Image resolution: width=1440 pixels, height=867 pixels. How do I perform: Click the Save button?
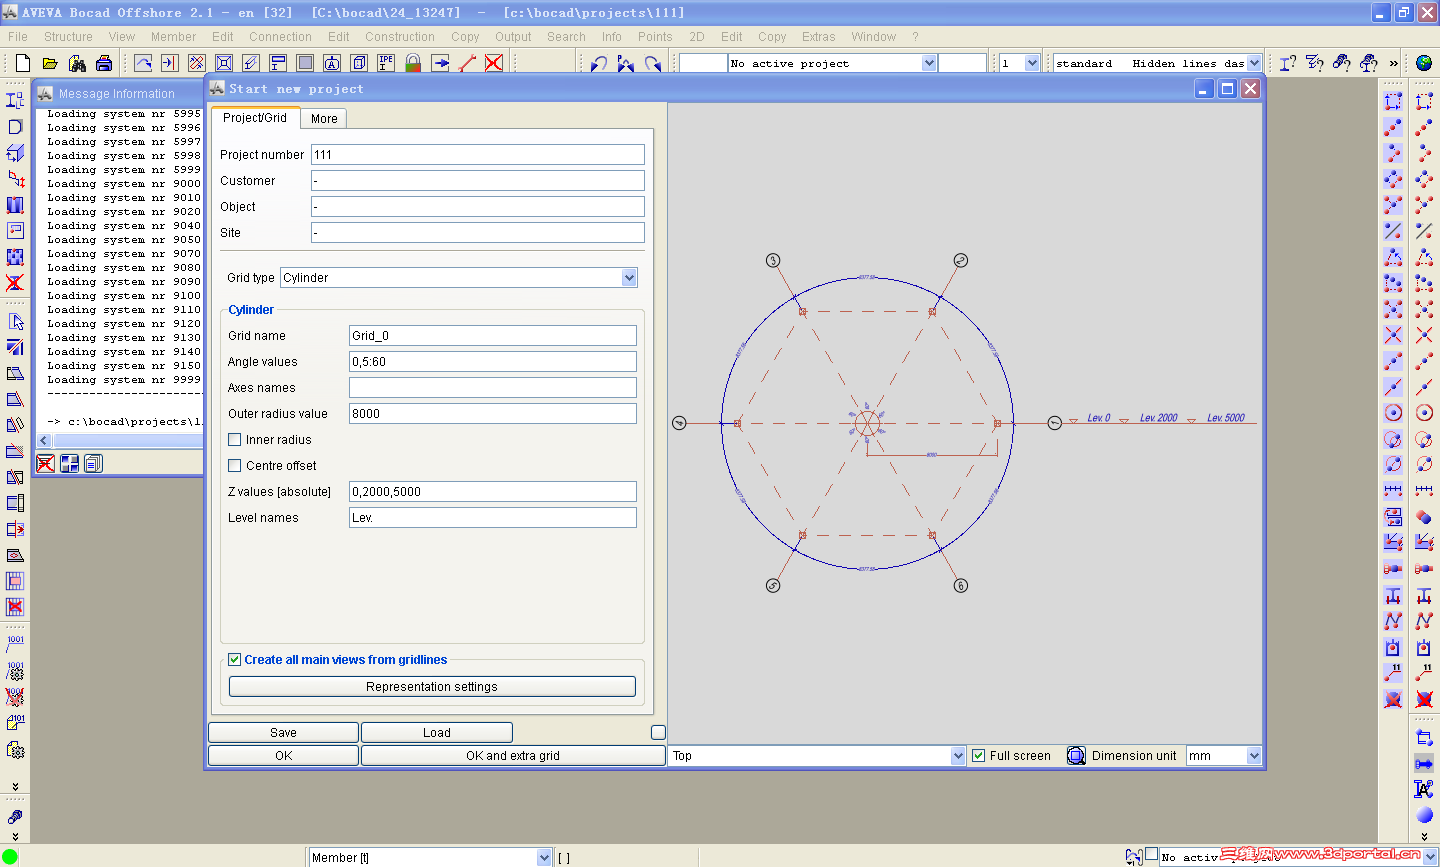[283, 733]
